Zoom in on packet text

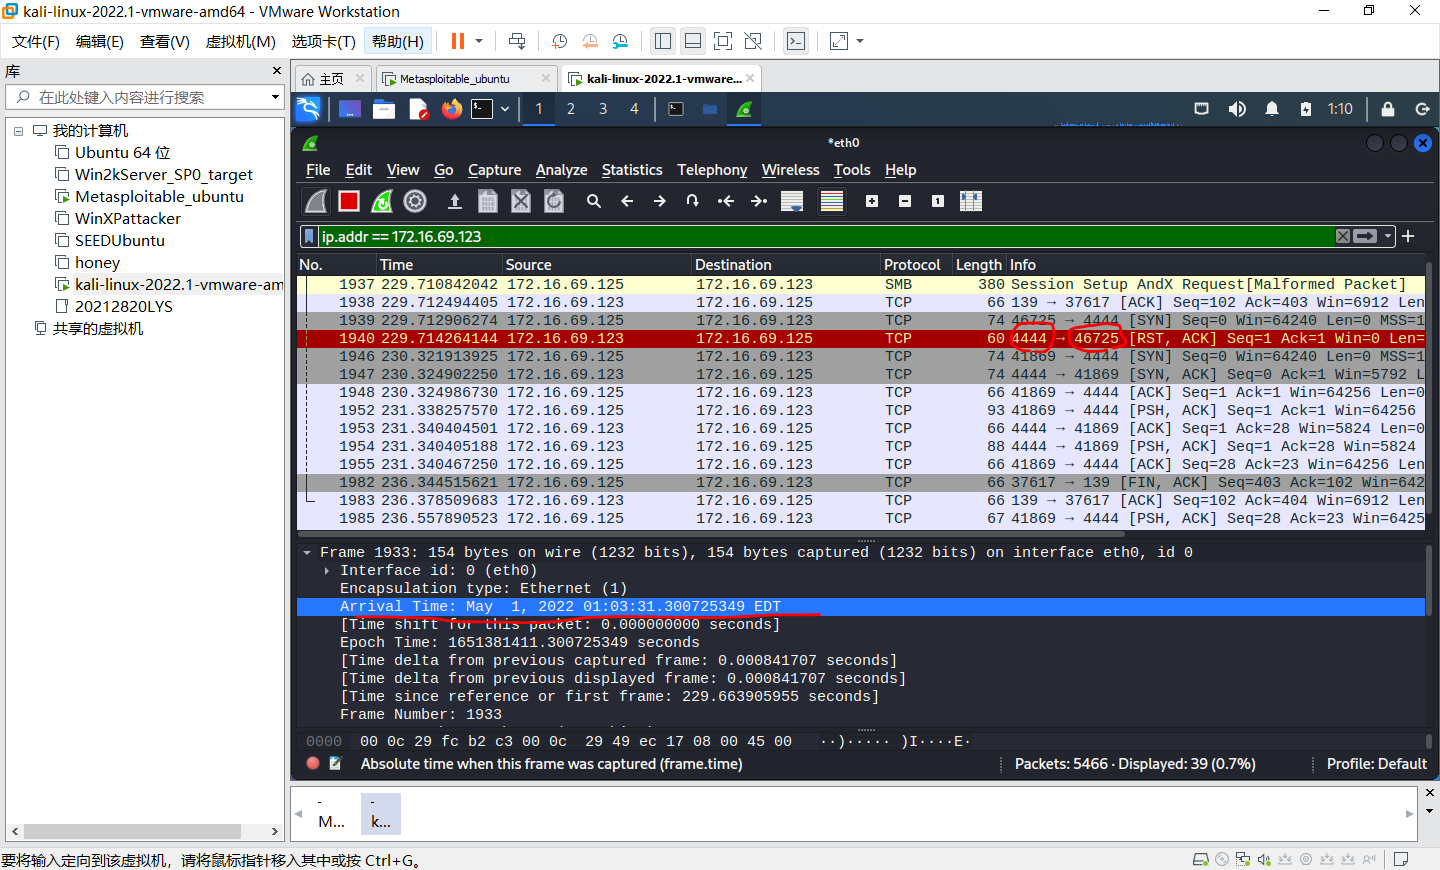(872, 201)
